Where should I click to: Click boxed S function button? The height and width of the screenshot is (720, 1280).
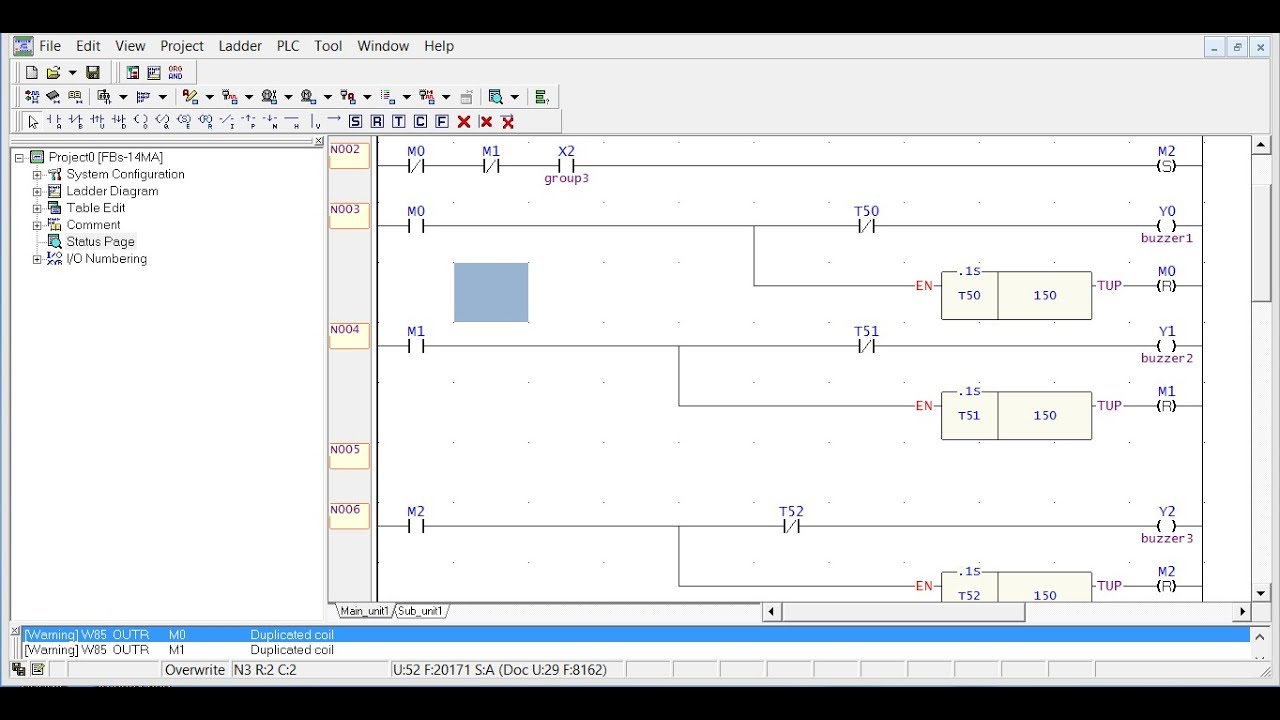[x=355, y=122]
